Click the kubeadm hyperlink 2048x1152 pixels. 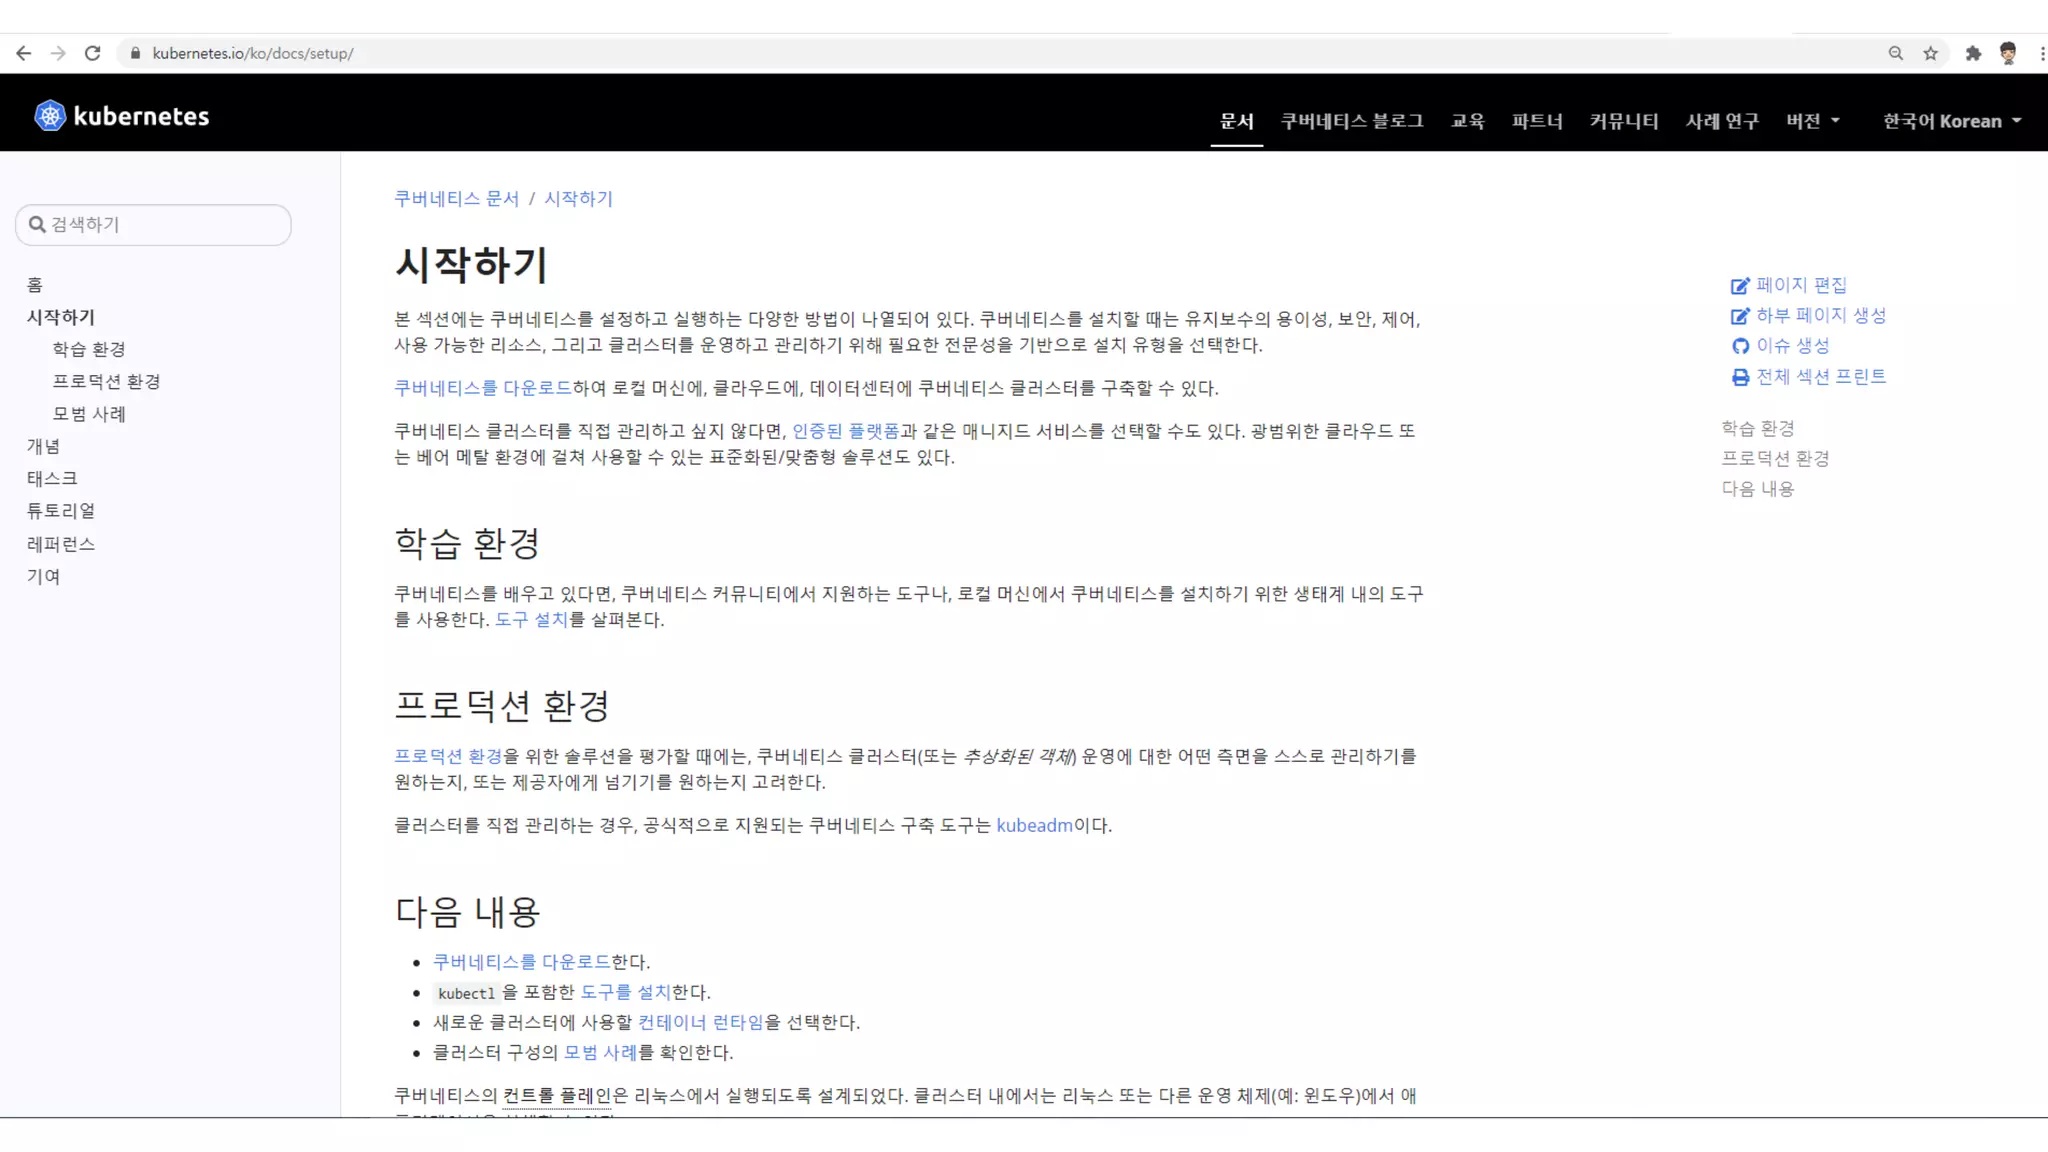coord(1034,825)
